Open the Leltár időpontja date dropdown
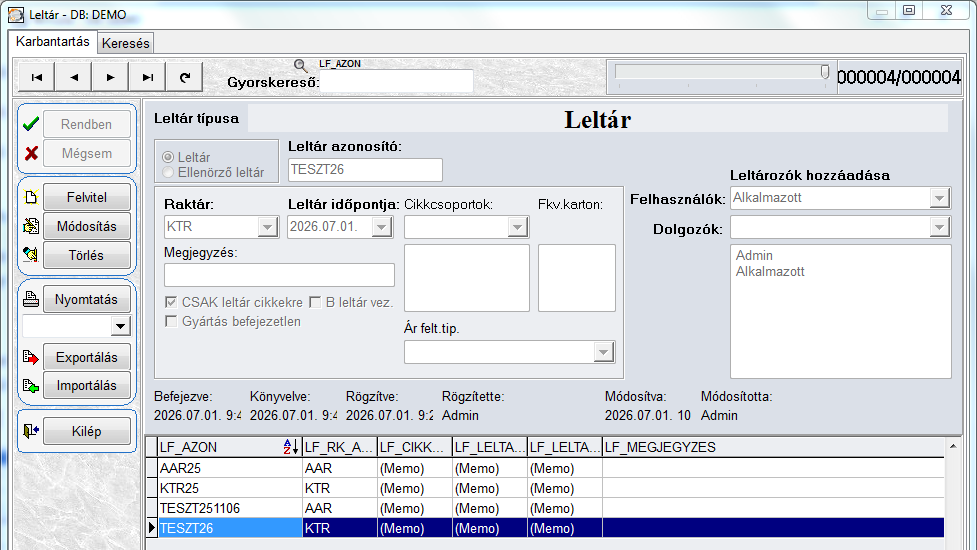Viewport: 977px width, 550px height. 381,227
